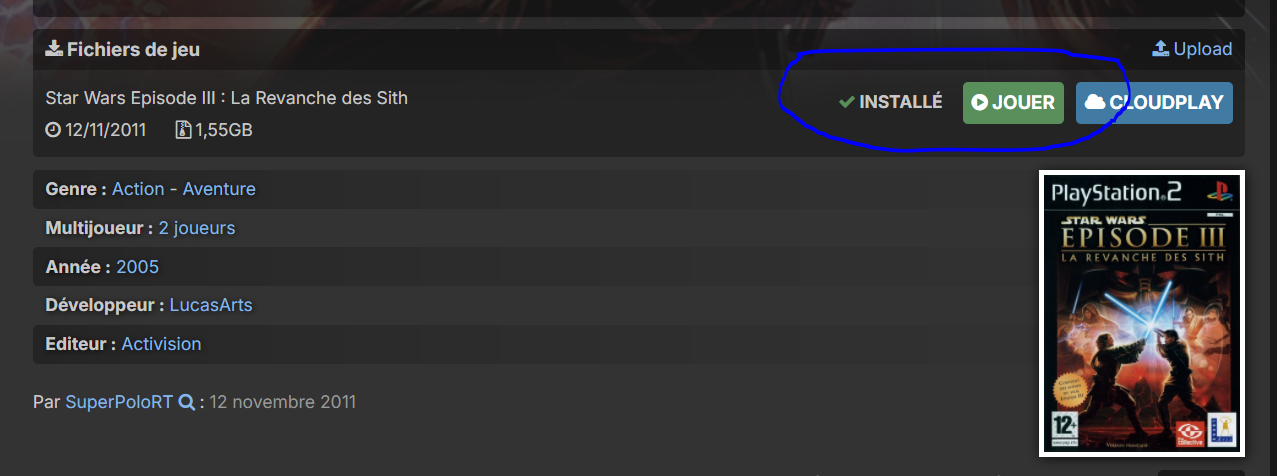This screenshot has width=1277, height=476.
Task: Click the magnifier icon next to SuperPoloRT
Action: (x=186, y=403)
